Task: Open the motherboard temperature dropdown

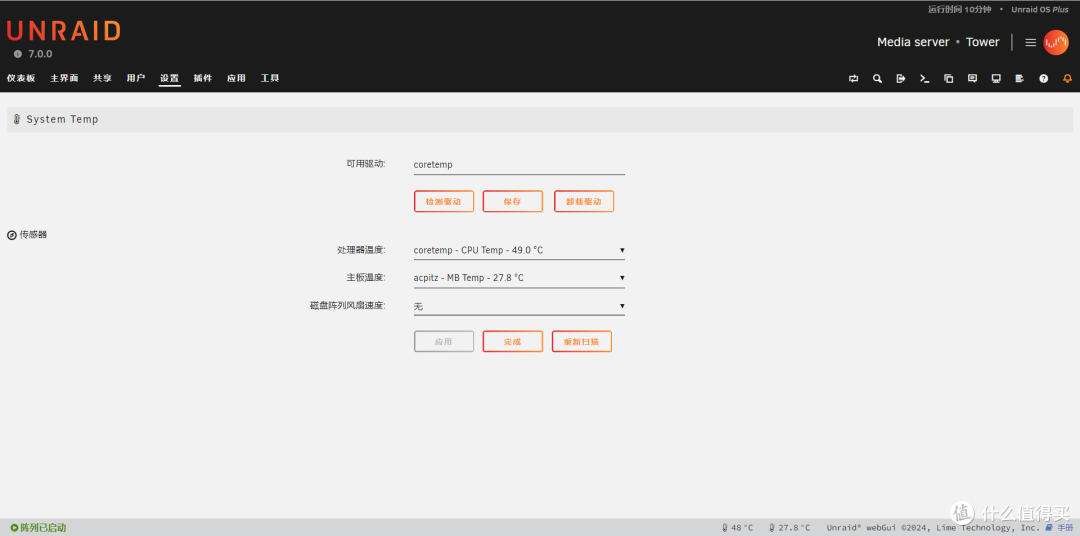Action: tap(519, 278)
